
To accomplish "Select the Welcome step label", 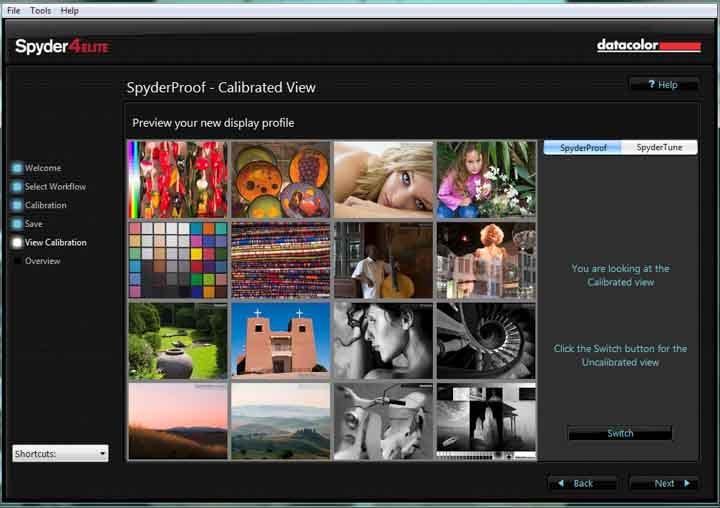I will coord(43,168).
